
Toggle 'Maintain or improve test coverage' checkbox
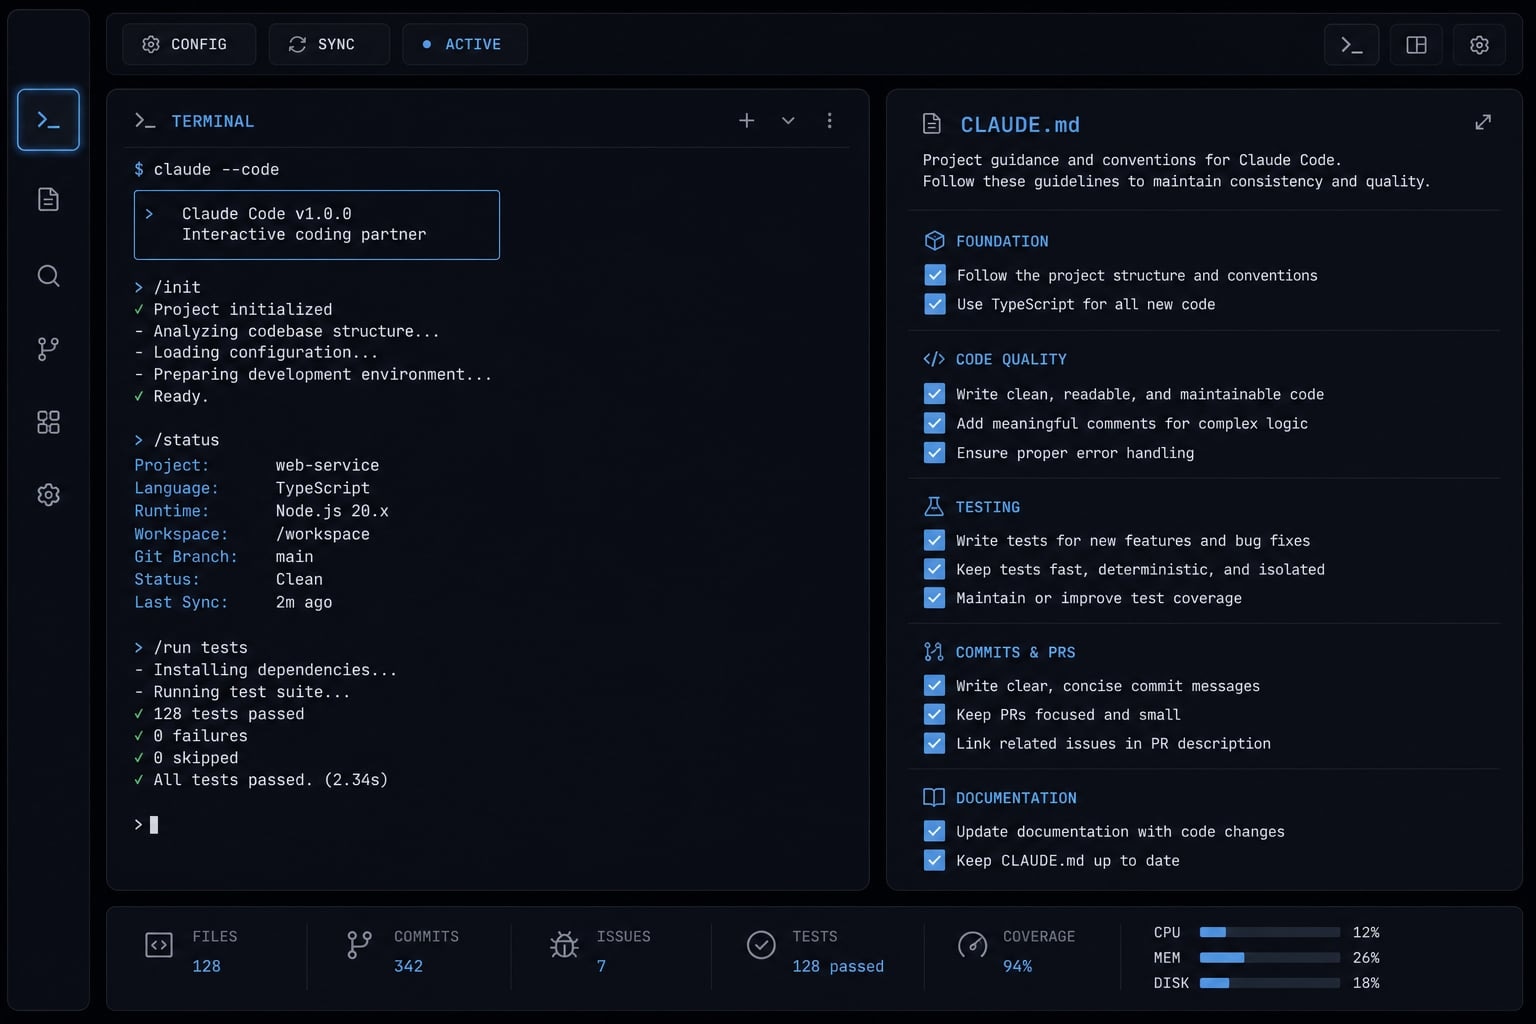[934, 598]
